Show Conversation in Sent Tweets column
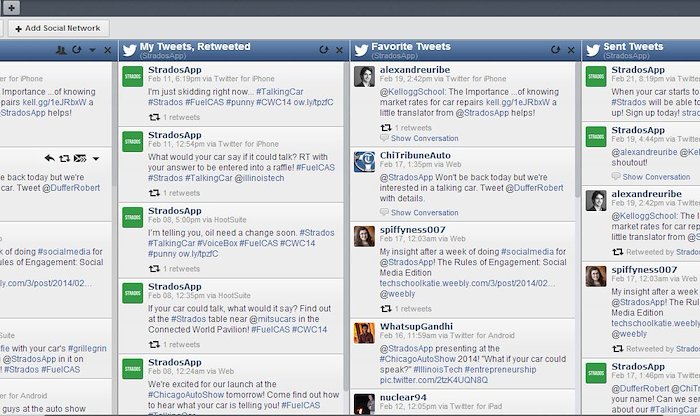Screen dimensions: 700x416 coord(656,177)
